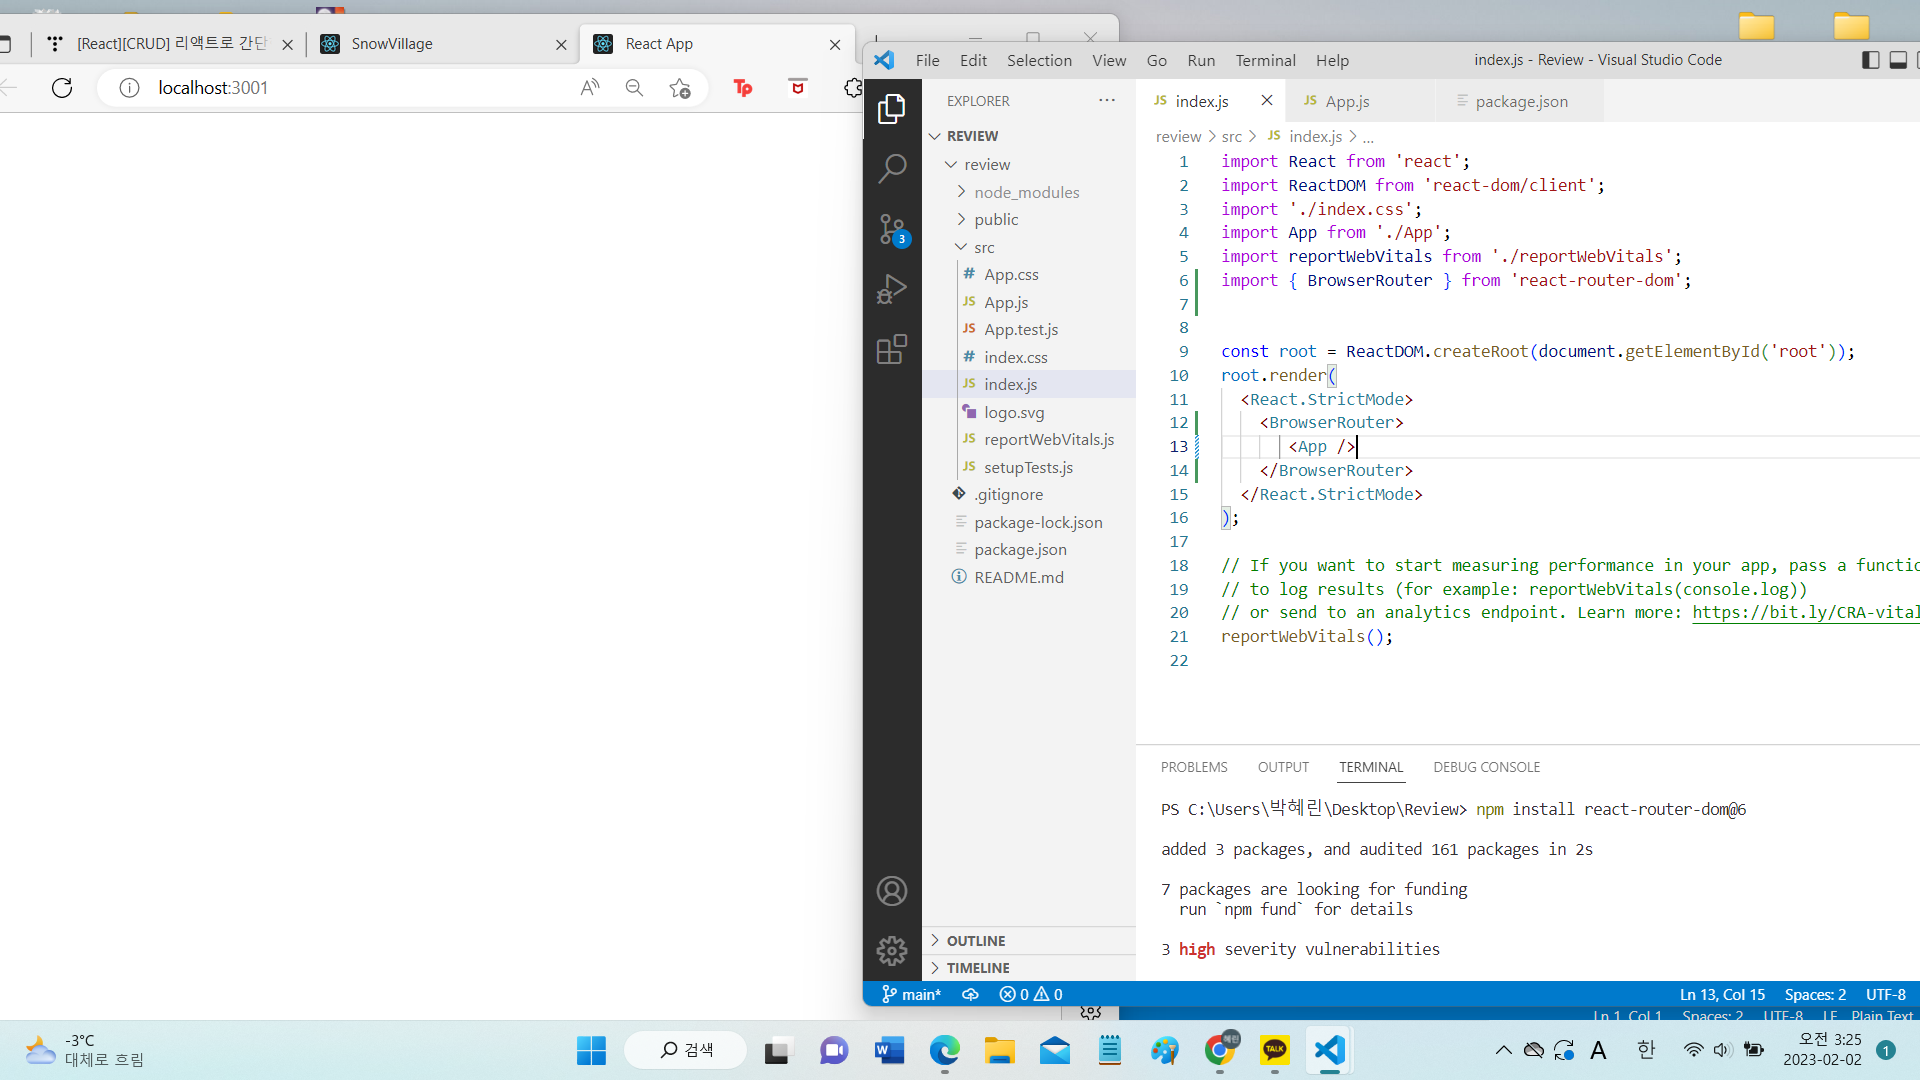The width and height of the screenshot is (1920, 1080).
Task: Click Ln 13, Col 15 status bar item
Action: [1722, 994]
